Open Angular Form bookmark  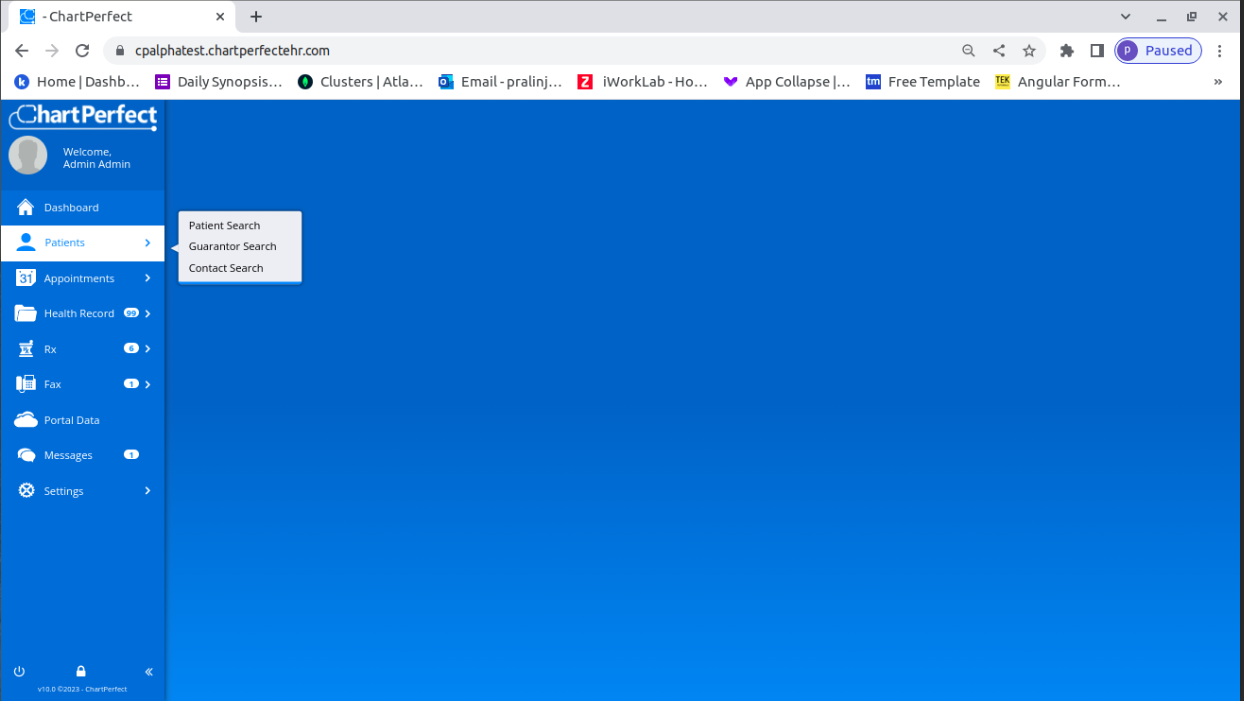tap(1058, 82)
